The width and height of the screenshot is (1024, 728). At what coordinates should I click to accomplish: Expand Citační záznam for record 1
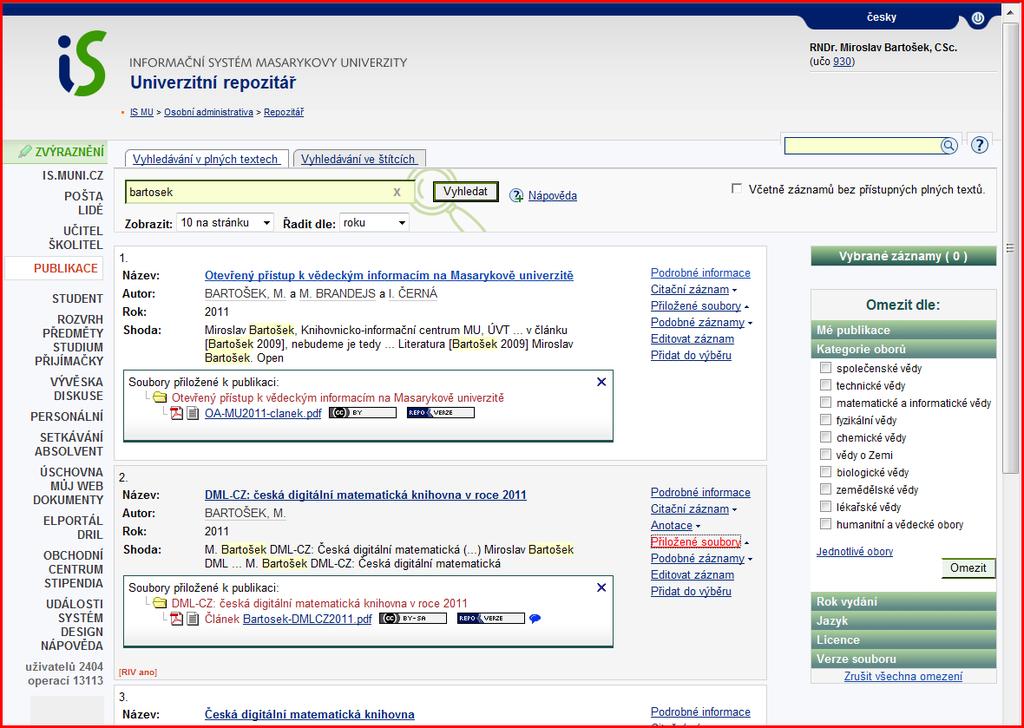[694, 289]
